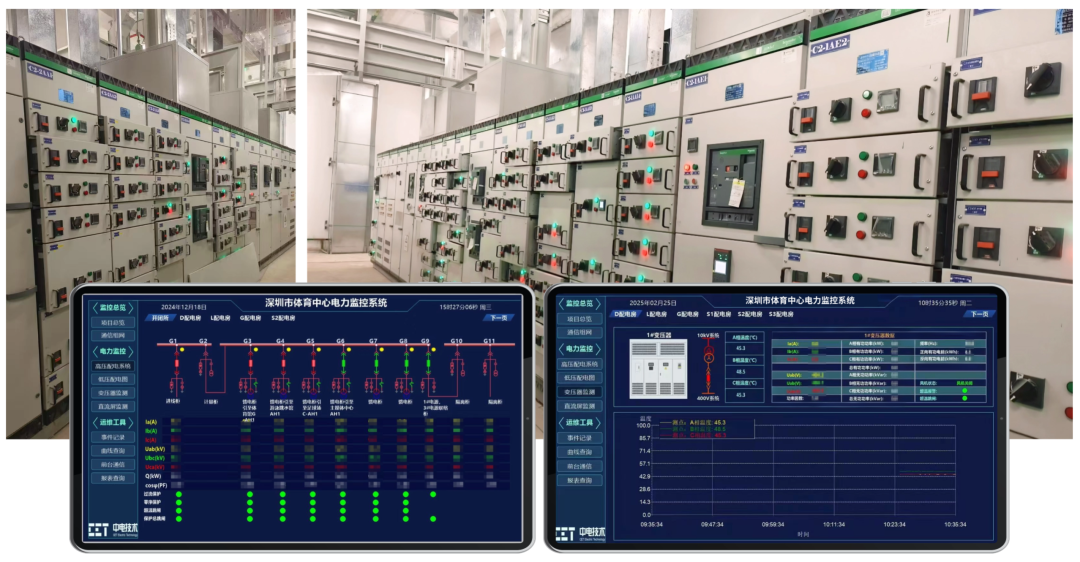Open 项目总览 on the 2024 screen
Image resolution: width=1080 pixels, height=562 pixels.
click(x=113, y=322)
